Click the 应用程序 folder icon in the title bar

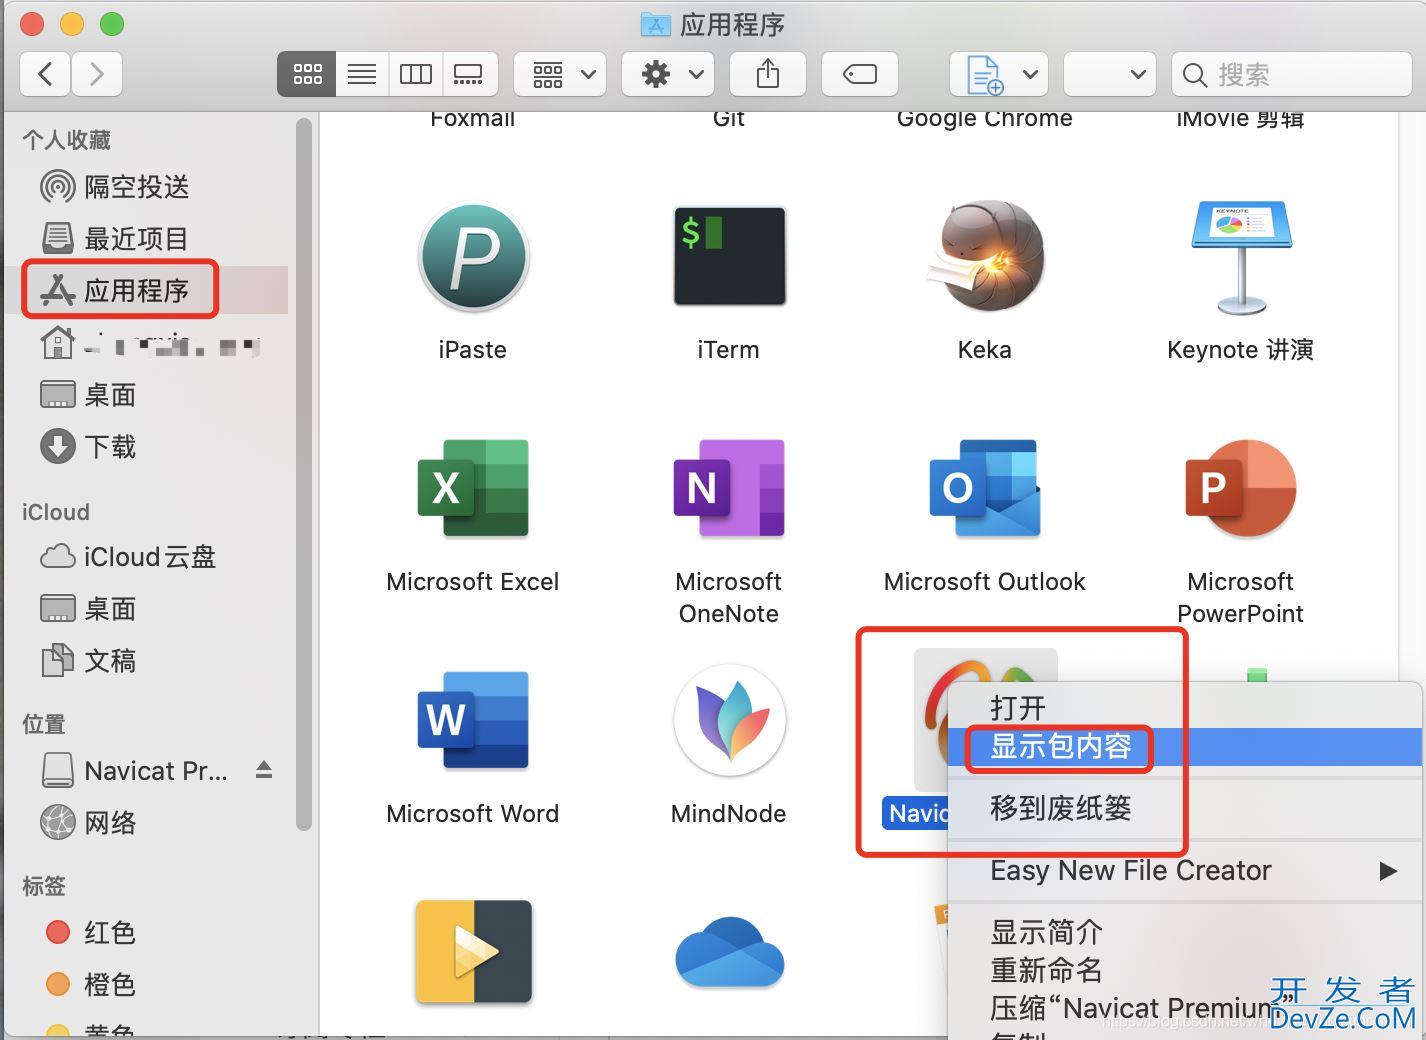[655, 24]
